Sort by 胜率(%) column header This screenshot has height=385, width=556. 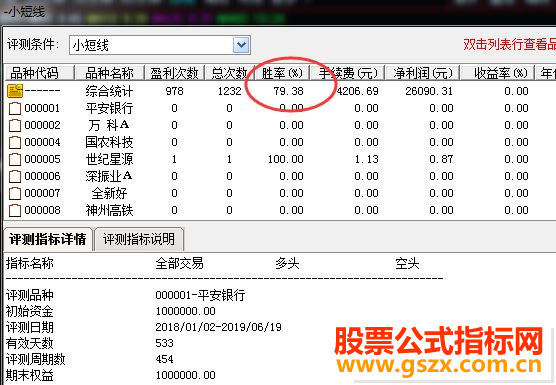(282, 73)
